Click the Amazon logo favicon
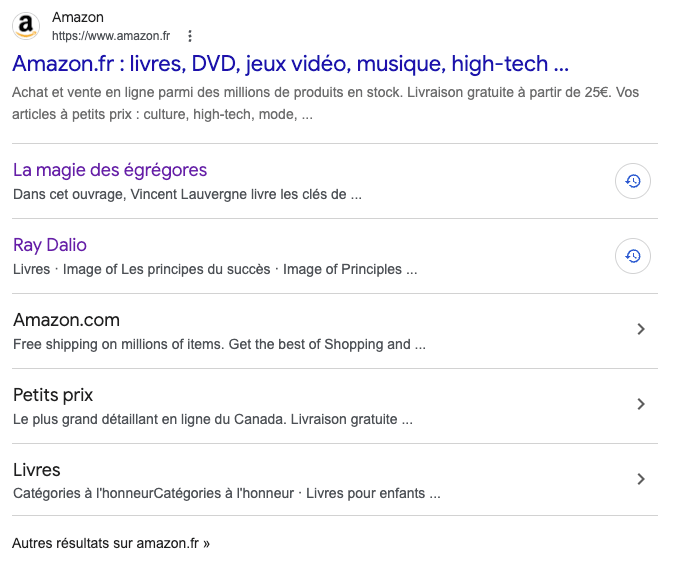This screenshot has height=567, width=679. pyautogui.click(x=26, y=26)
